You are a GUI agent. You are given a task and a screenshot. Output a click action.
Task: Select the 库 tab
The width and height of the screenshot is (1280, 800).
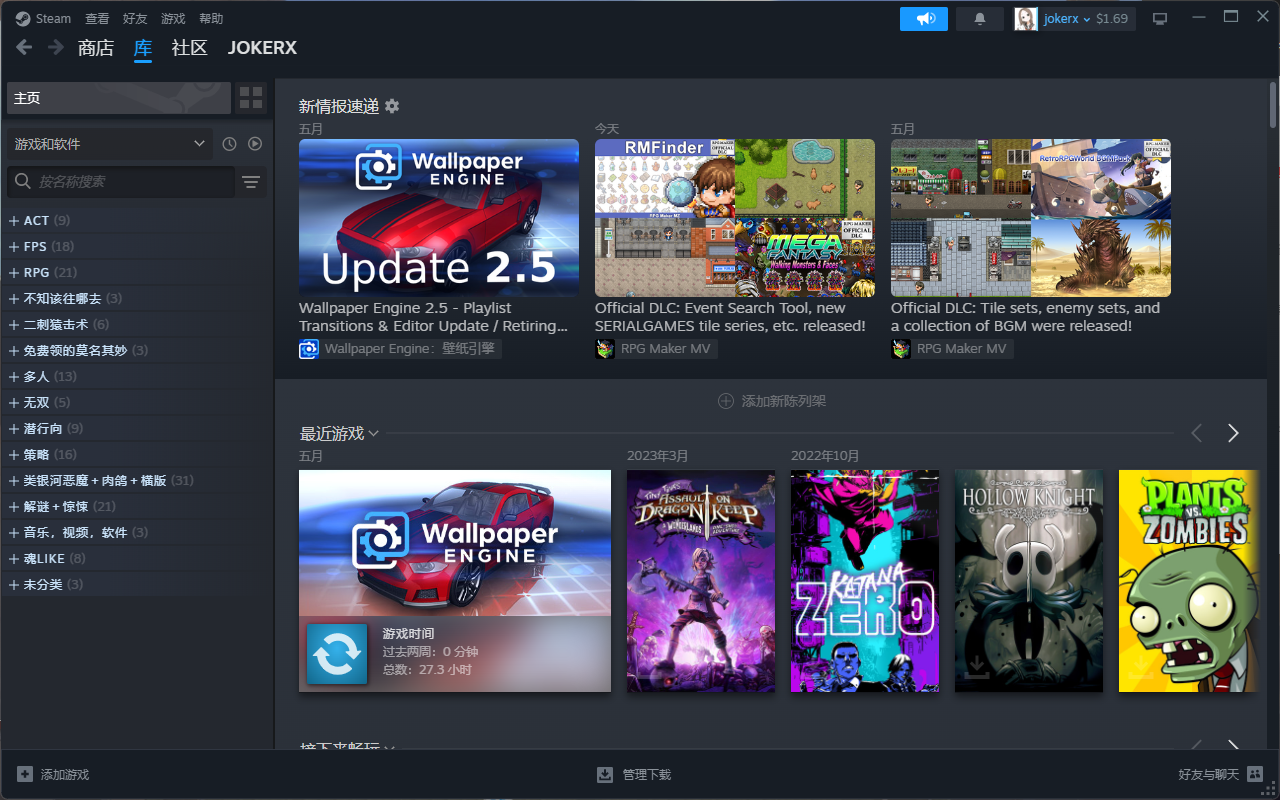143,48
